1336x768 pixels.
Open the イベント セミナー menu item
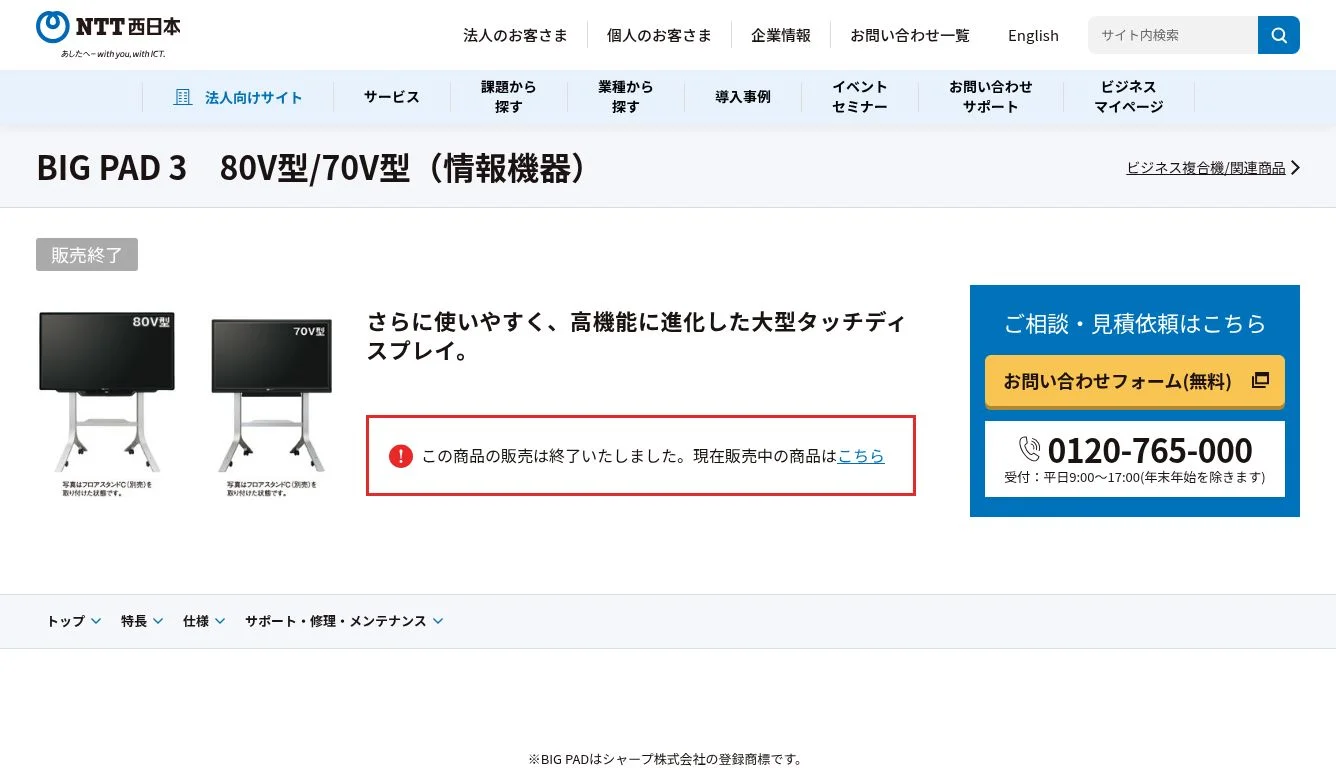[860, 97]
